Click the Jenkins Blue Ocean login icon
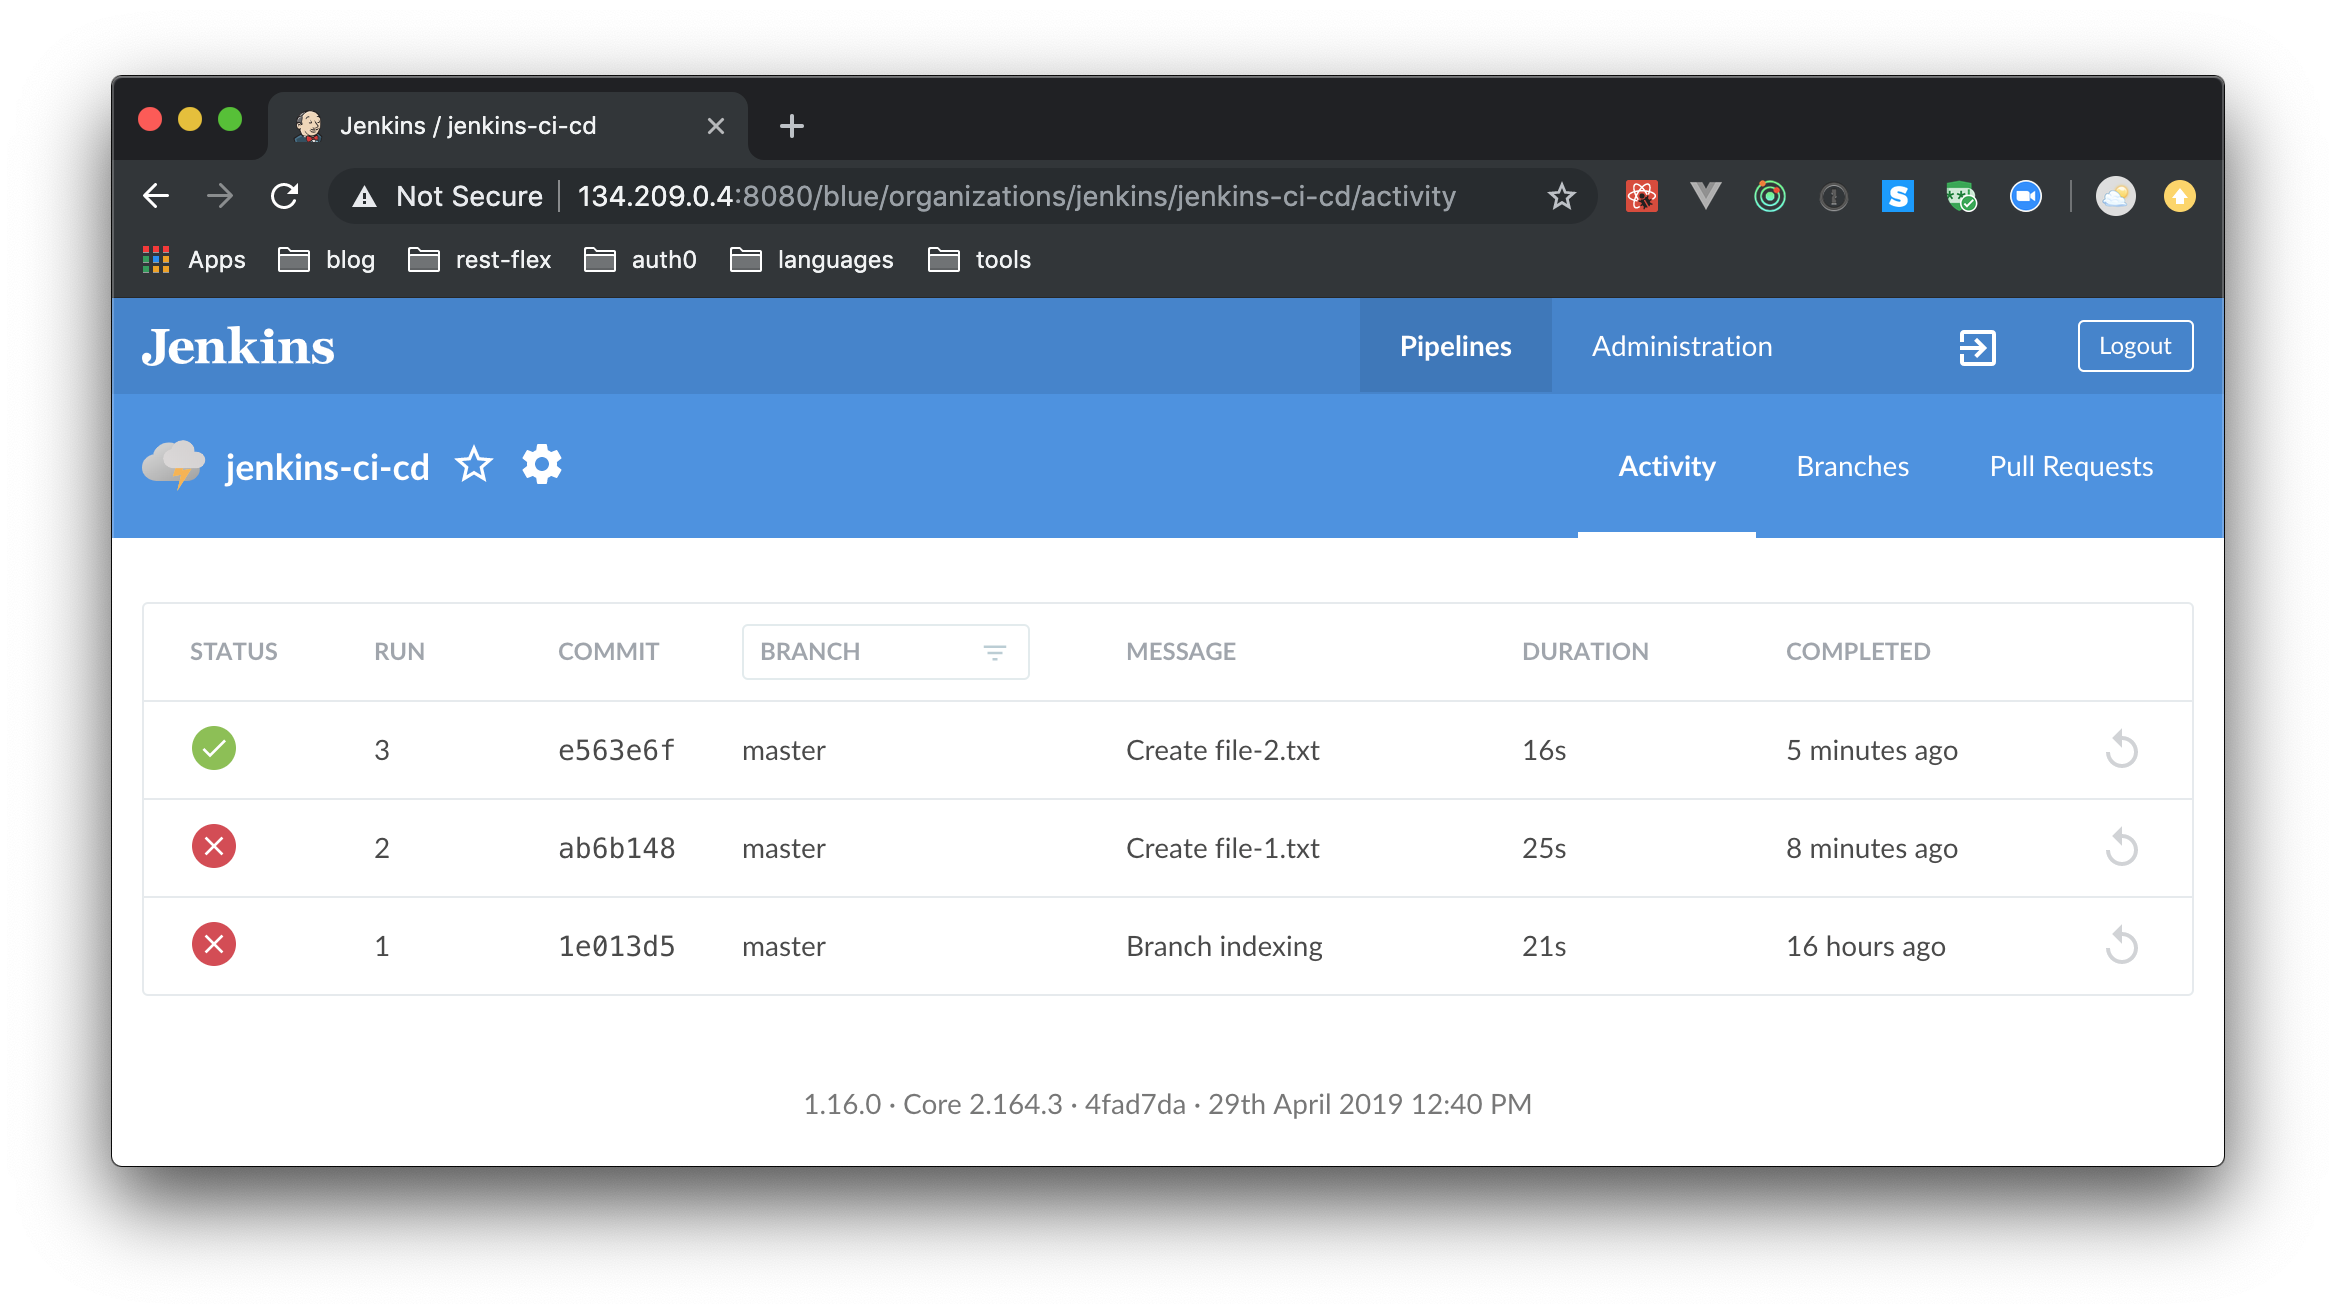The height and width of the screenshot is (1314, 2336). (x=1978, y=345)
